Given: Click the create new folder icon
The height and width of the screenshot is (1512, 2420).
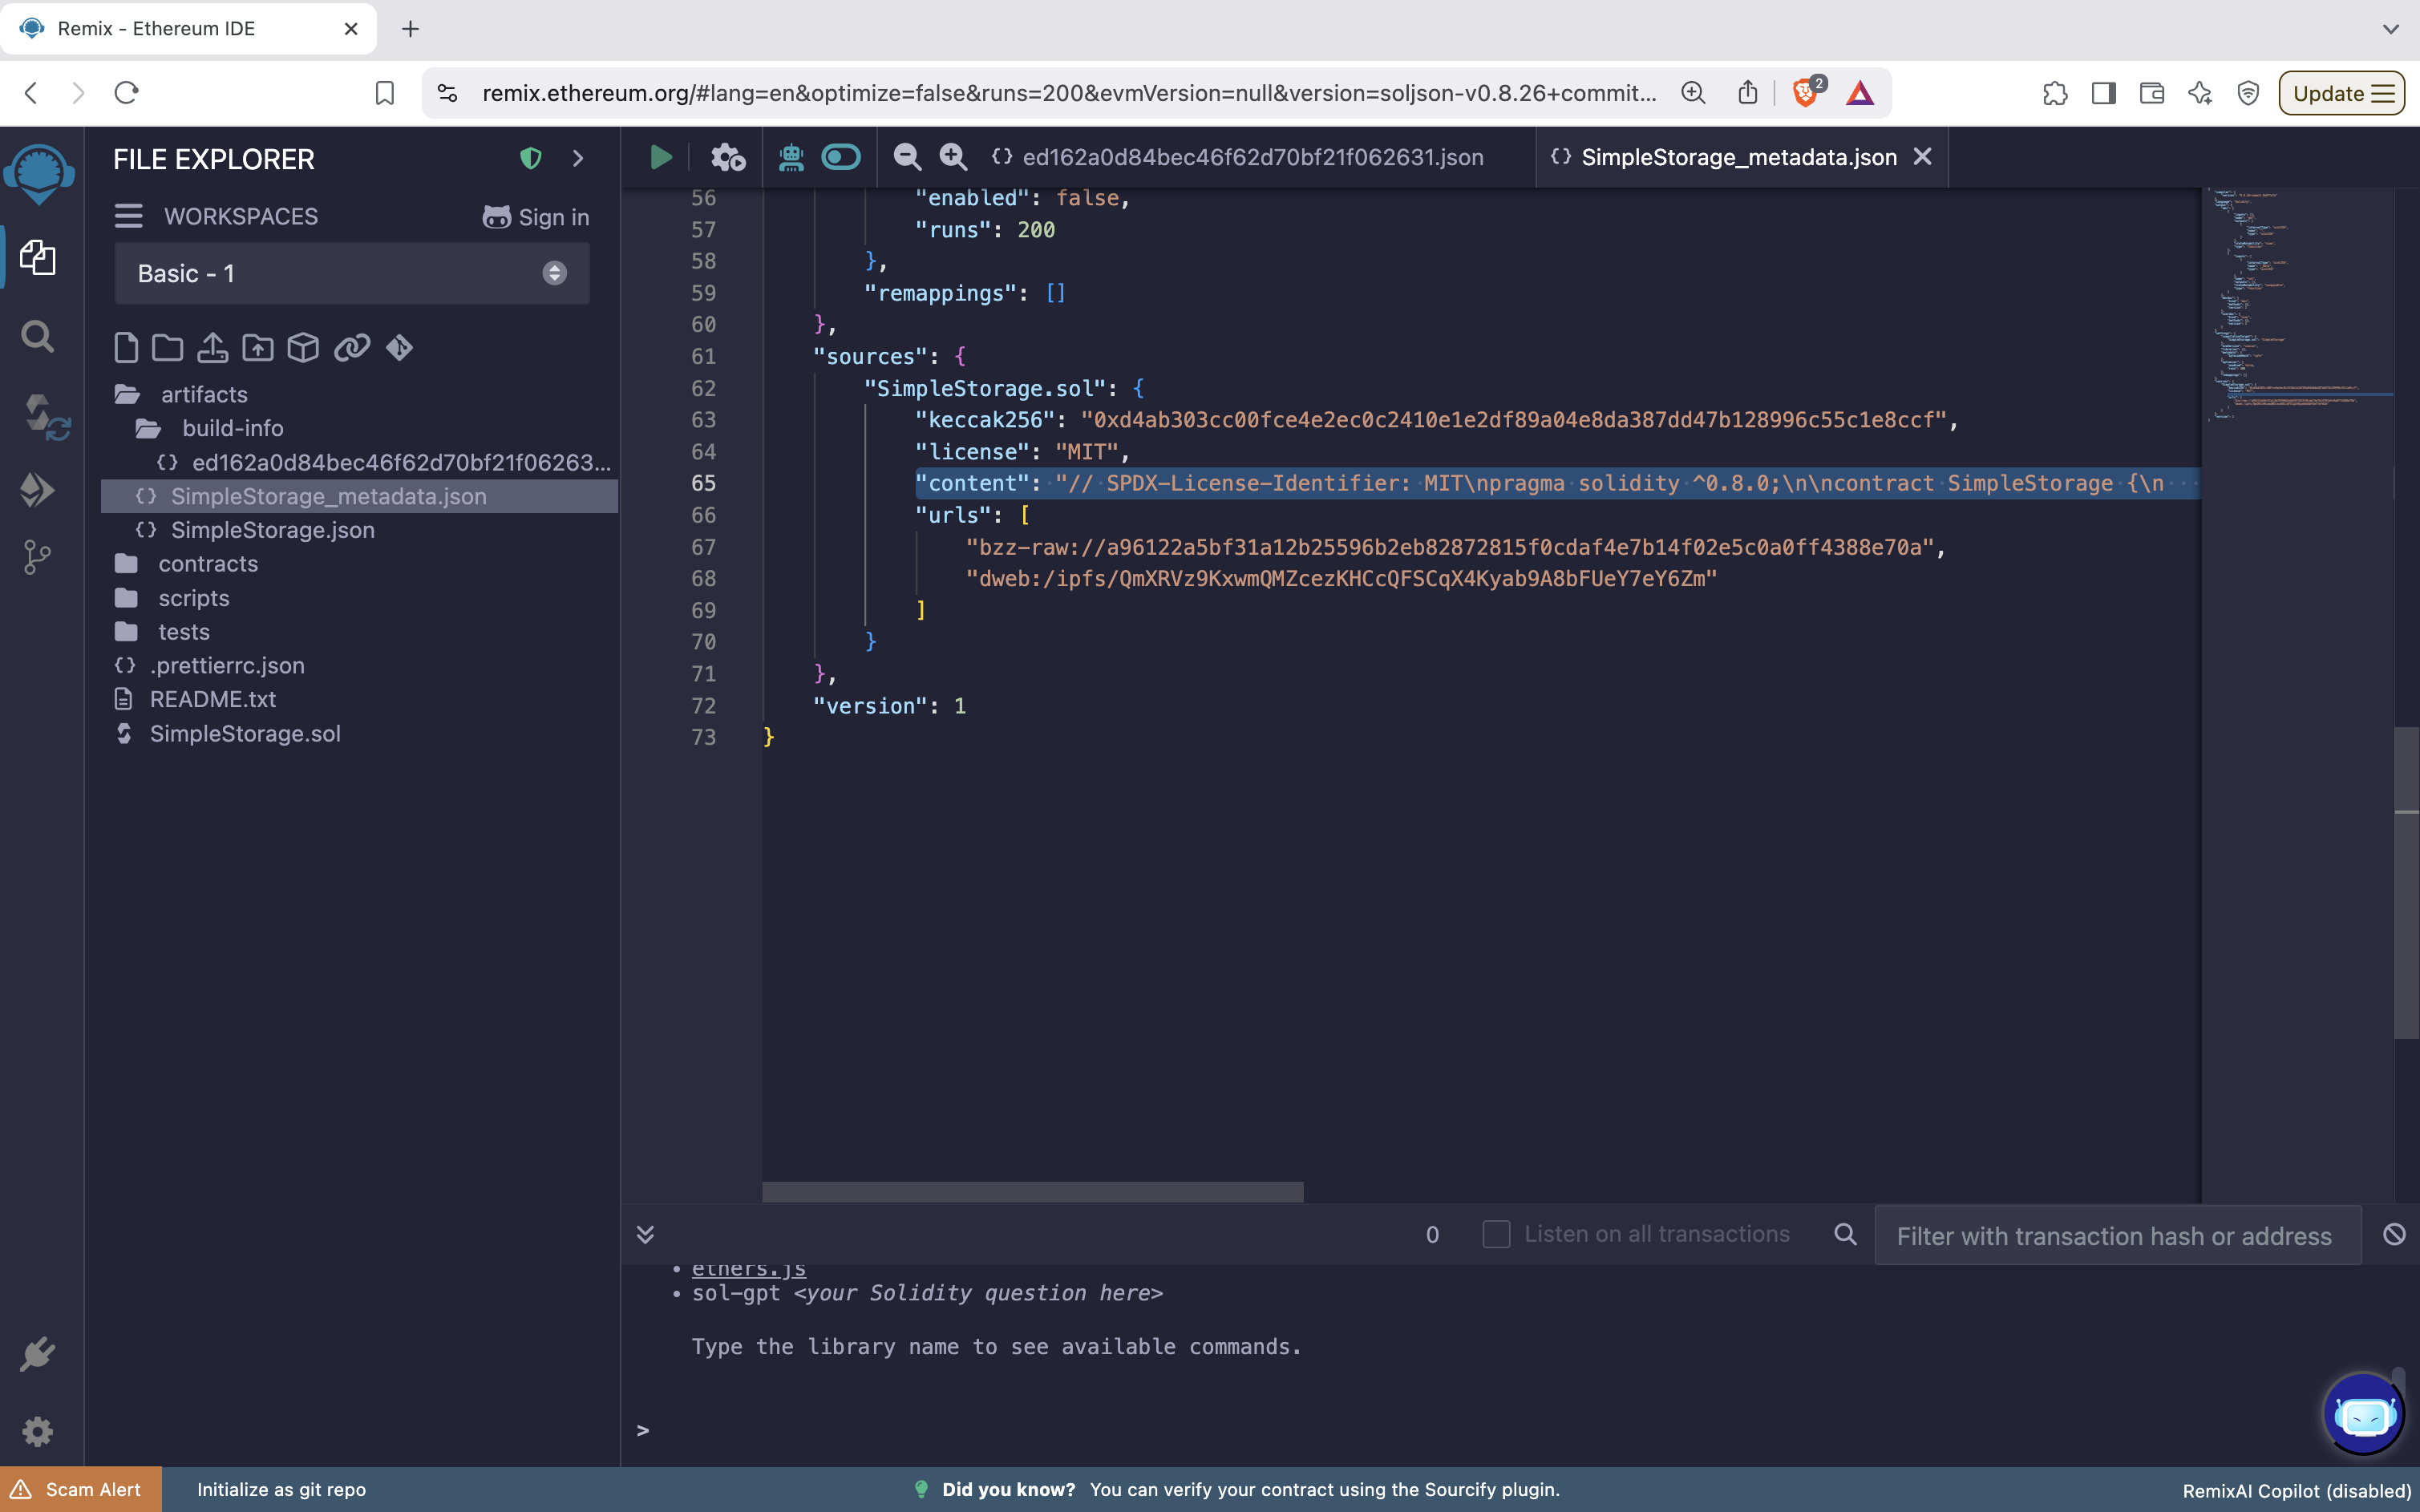Looking at the screenshot, I should [167, 348].
